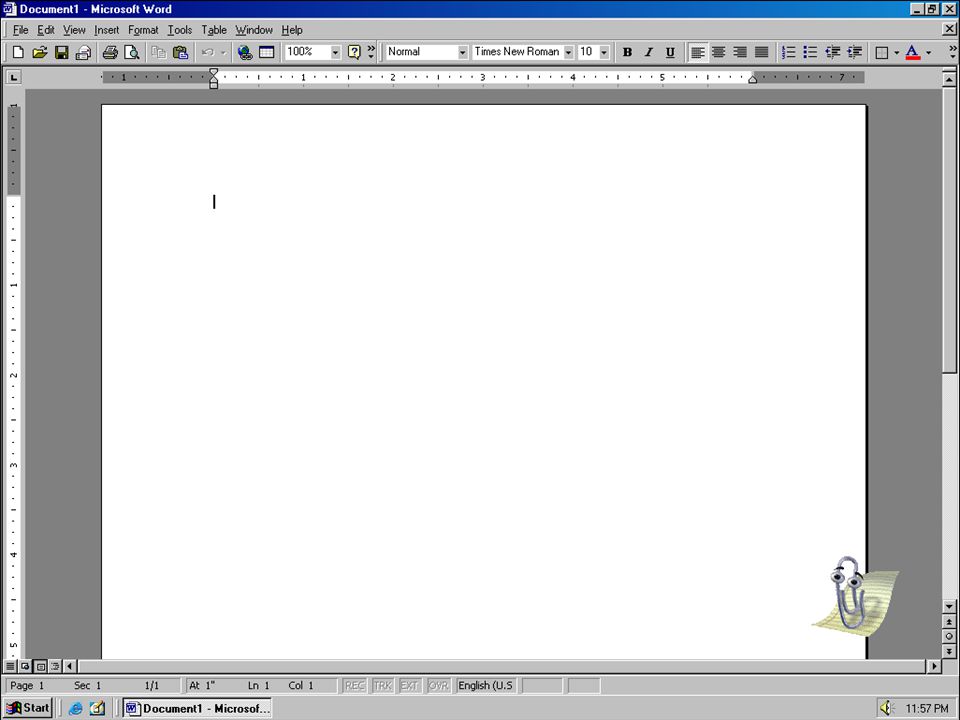
Task: Set Center alignment
Action: pyautogui.click(x=719, y=52)
